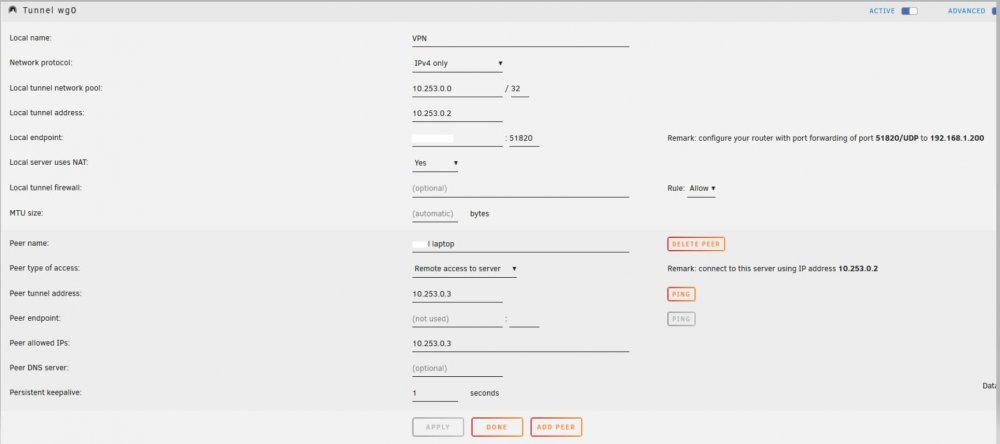Viewport: 1000px width, 444px height.
Task: Toggle the ADVANCED view switch
Action: point(995,11)
